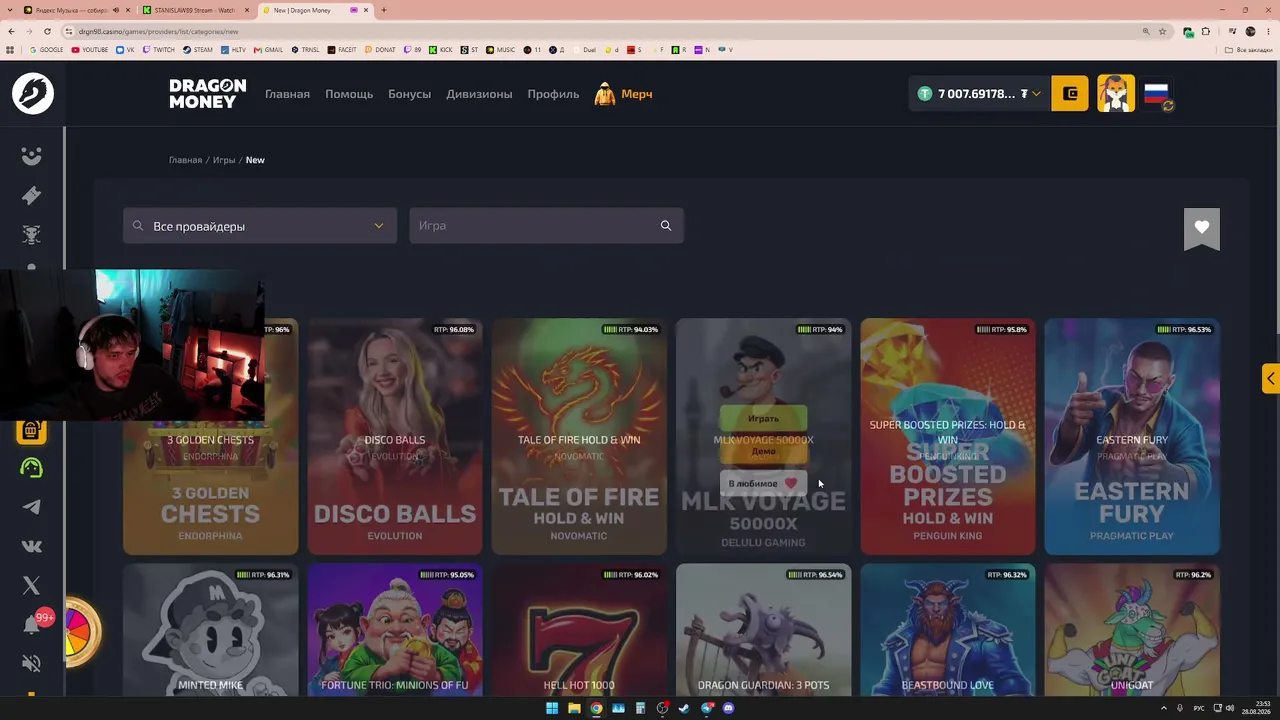Open notifications bell with 99+ badge
1280x720 pixels.
pyautogui.click(x=32, y=625)
